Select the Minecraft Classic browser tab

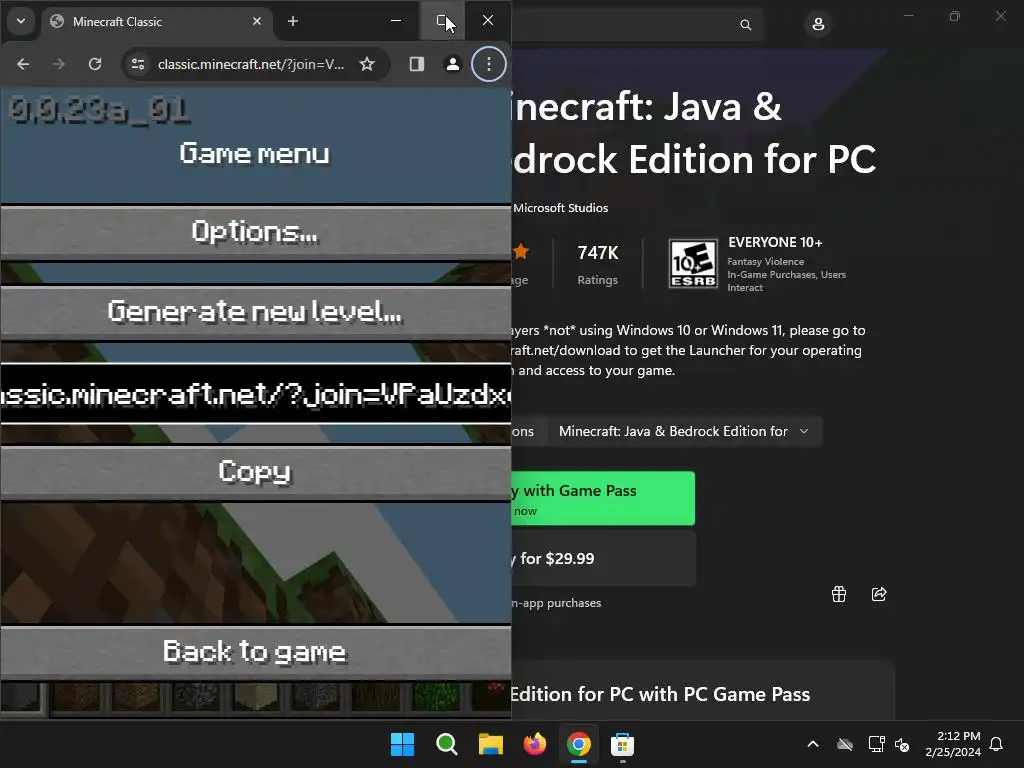point(157,22)
